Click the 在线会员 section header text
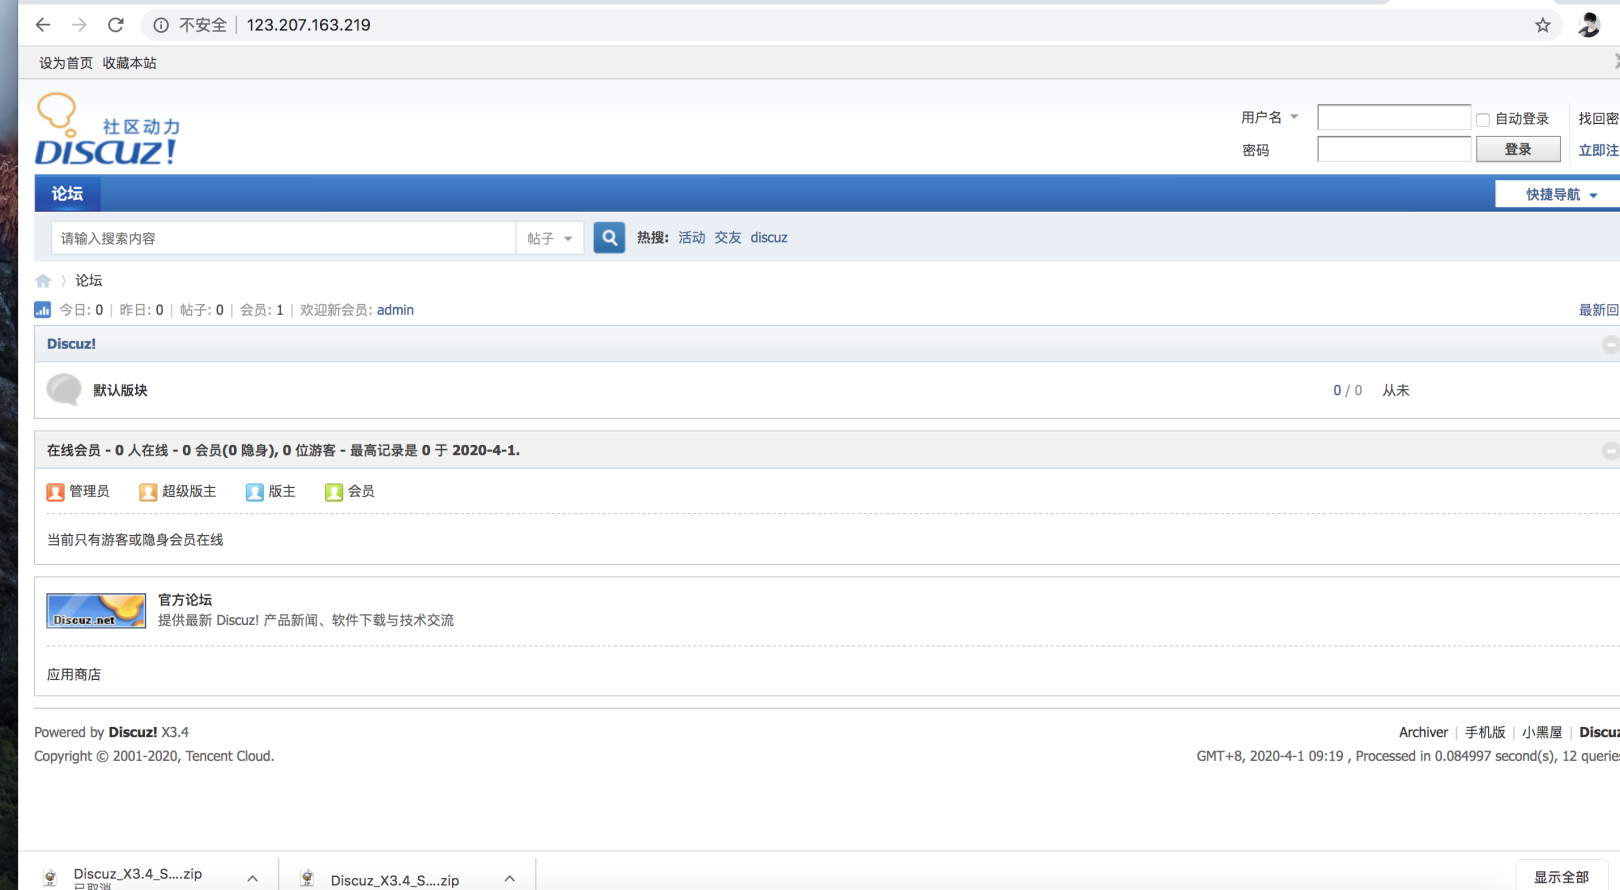The width and height of the screenshot is (1620, 890). (283, 451)
